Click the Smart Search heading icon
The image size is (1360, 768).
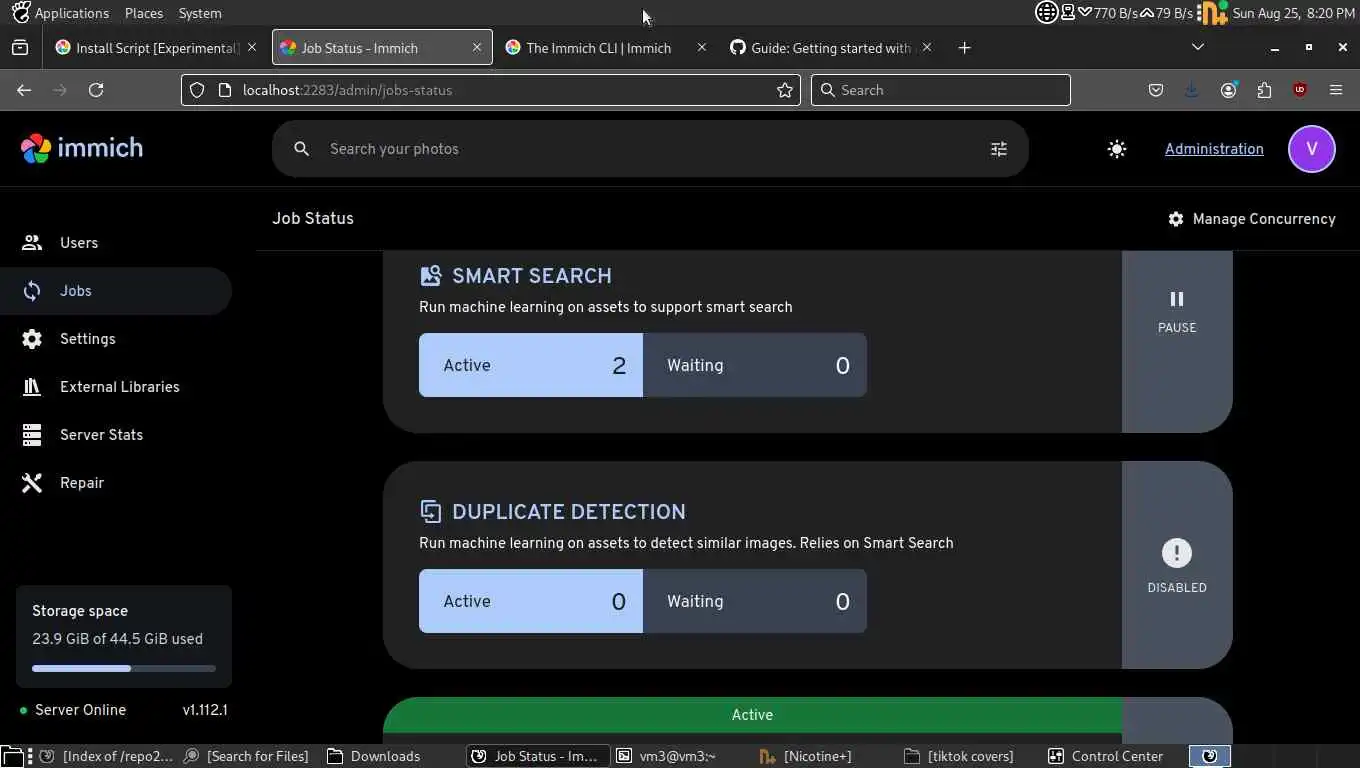[x=430, y=275]
